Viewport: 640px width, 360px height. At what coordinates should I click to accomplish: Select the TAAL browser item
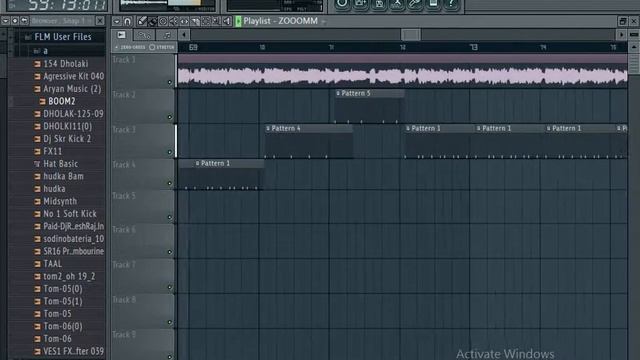53,264
